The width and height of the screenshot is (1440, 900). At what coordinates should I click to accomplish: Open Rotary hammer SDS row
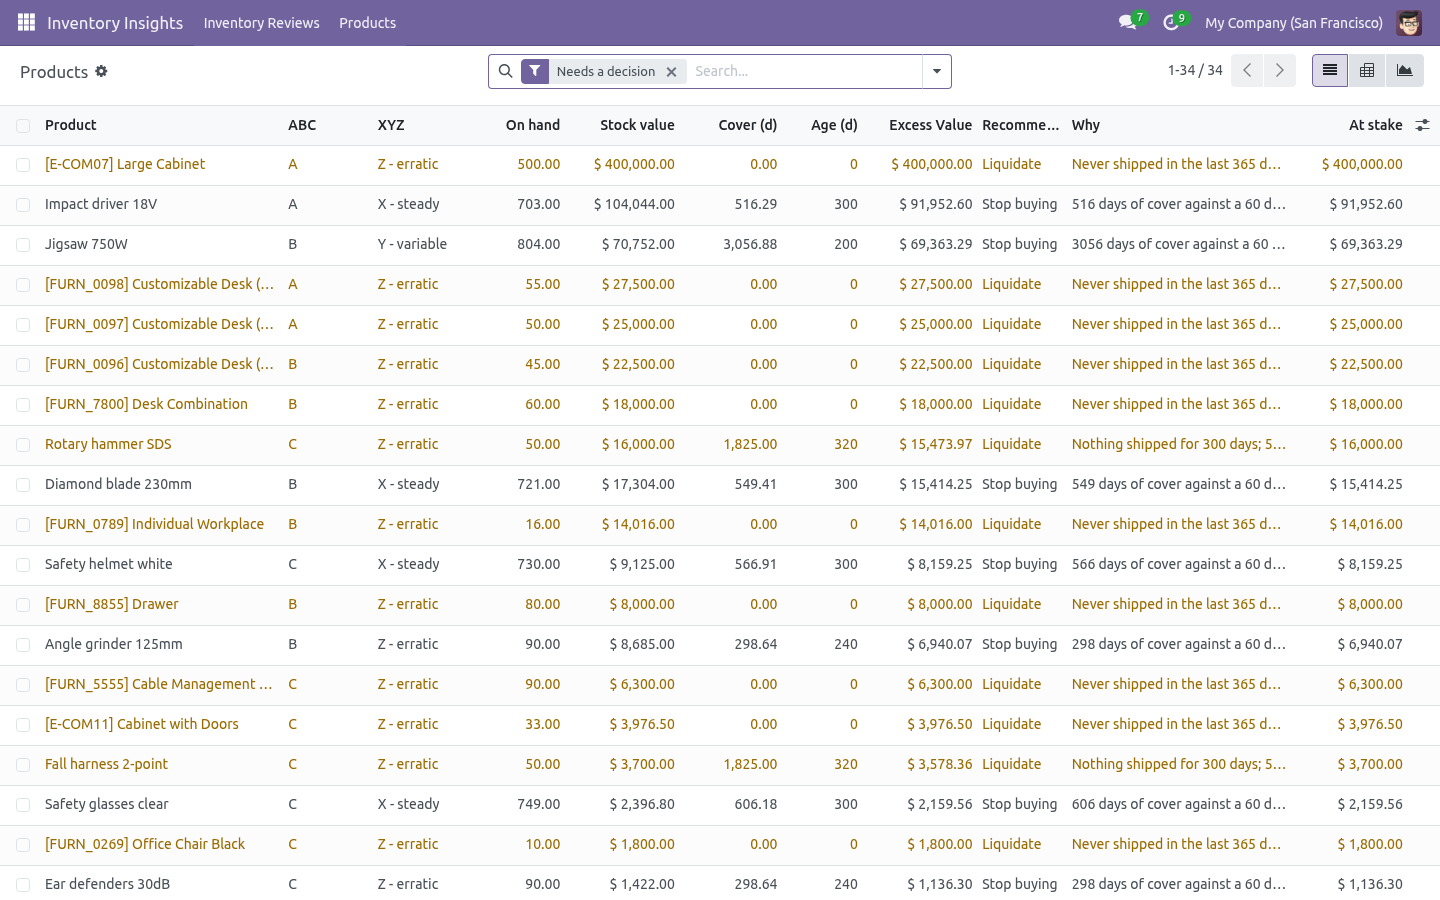(x=108, y=444)
